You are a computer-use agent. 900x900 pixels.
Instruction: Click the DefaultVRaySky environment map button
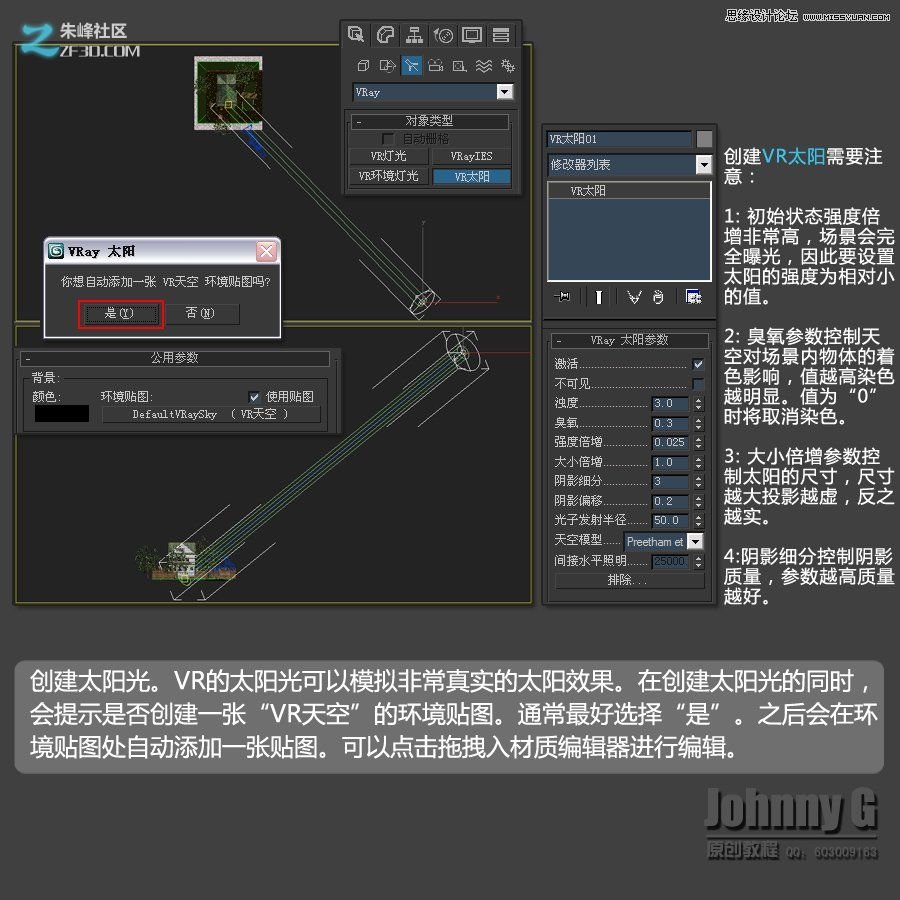click(211, 414)
